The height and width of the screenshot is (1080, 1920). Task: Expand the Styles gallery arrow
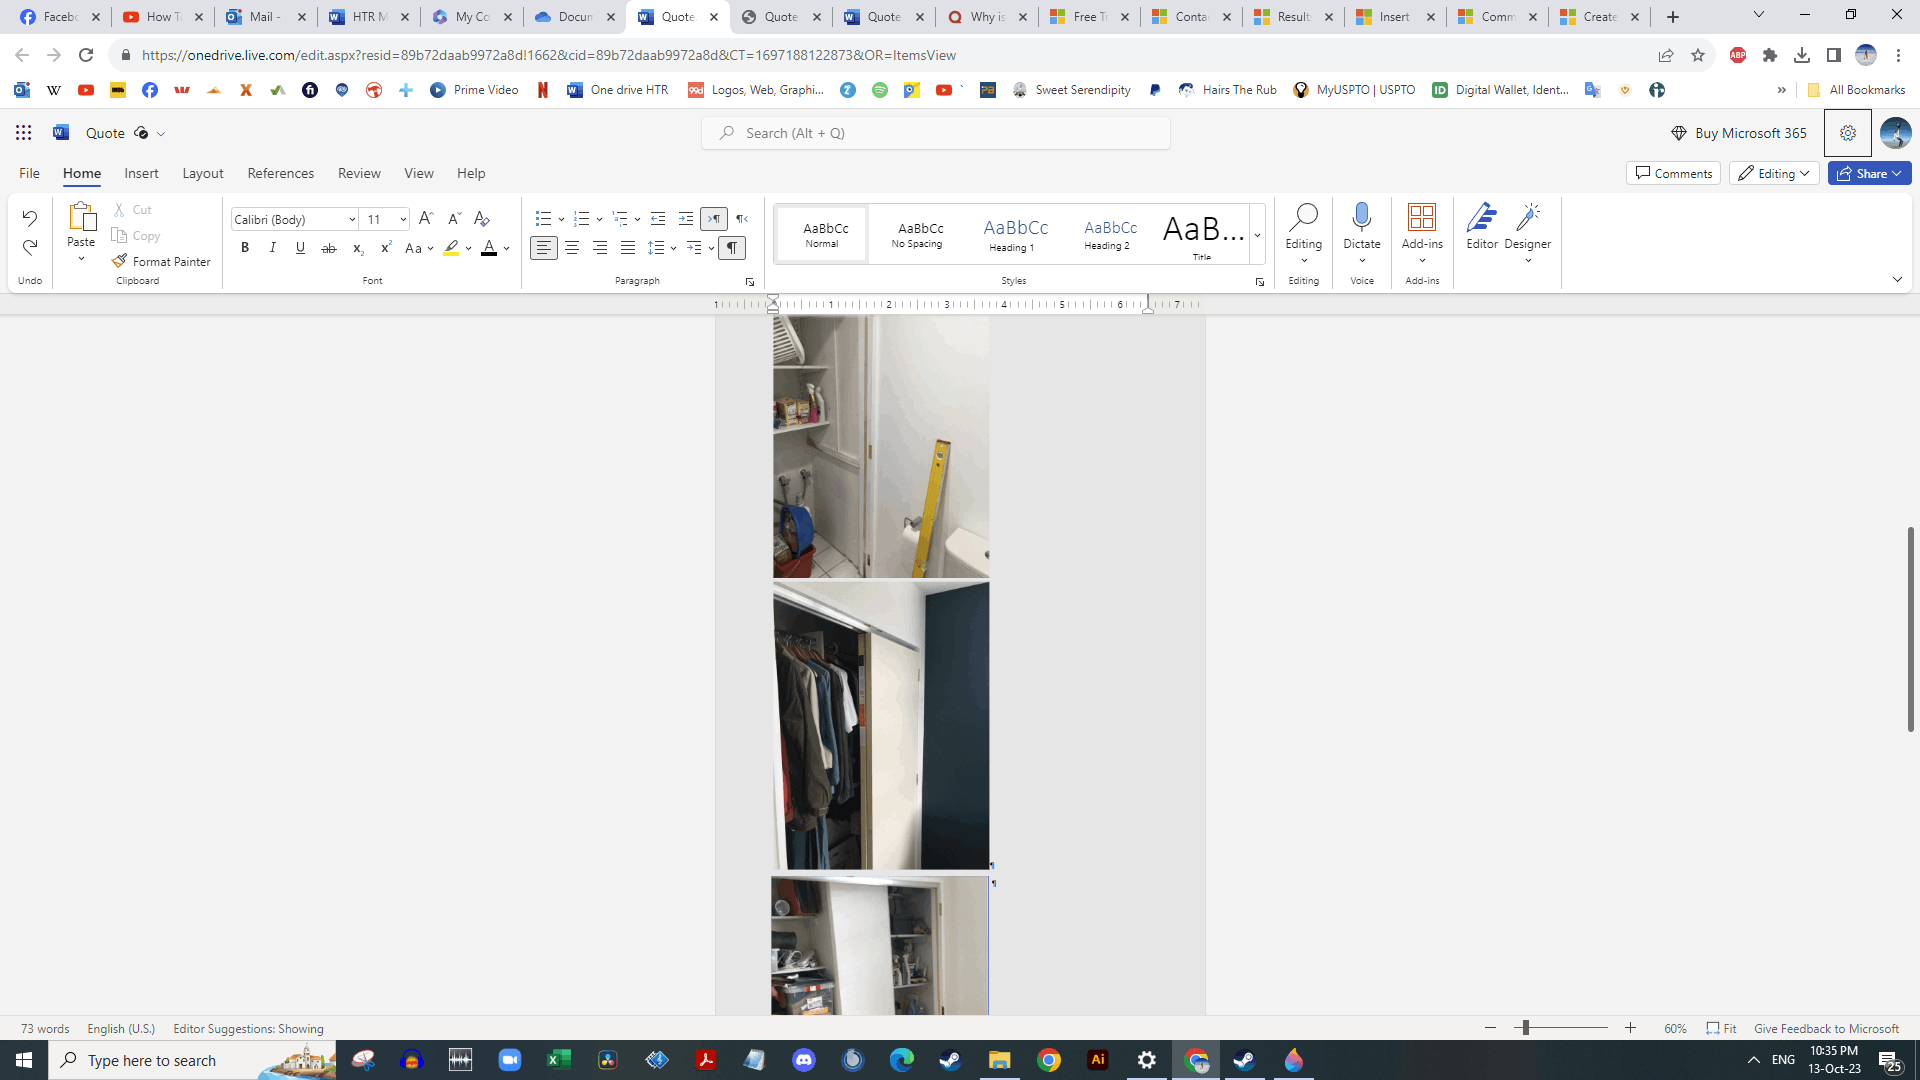(1257, 236)
